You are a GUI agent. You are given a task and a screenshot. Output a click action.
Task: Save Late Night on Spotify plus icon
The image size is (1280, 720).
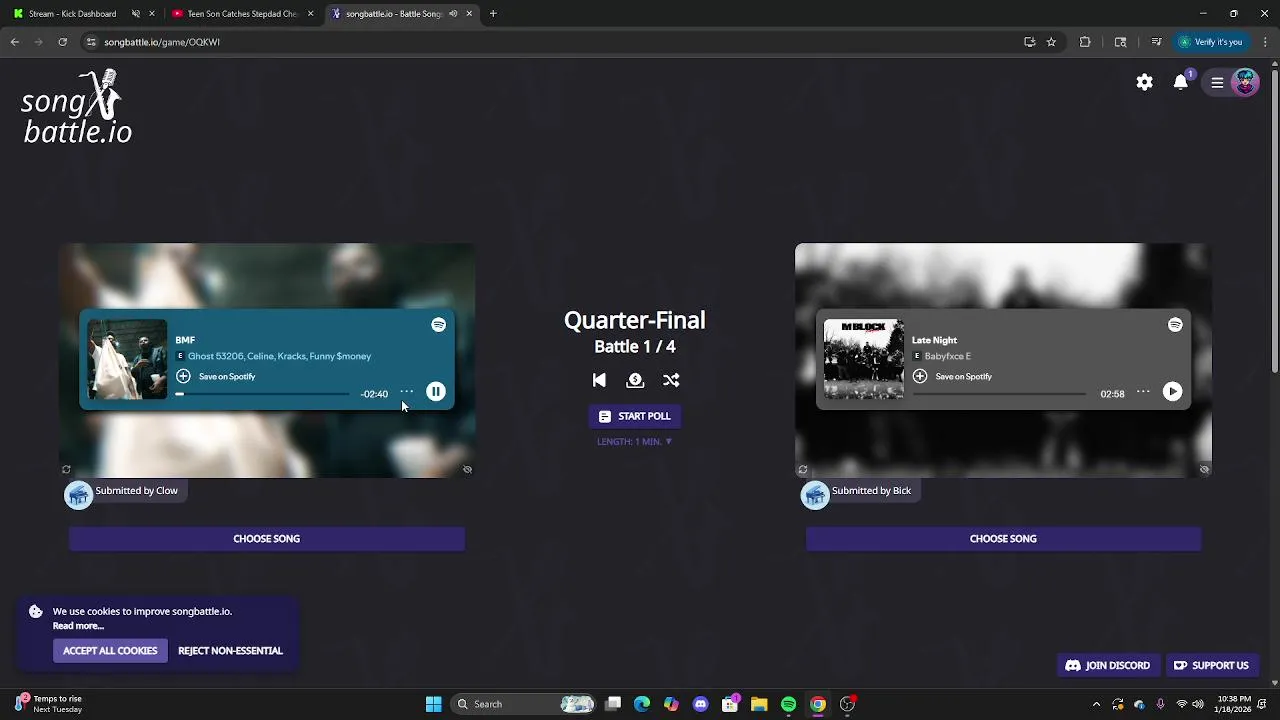[x=920, y=376]
